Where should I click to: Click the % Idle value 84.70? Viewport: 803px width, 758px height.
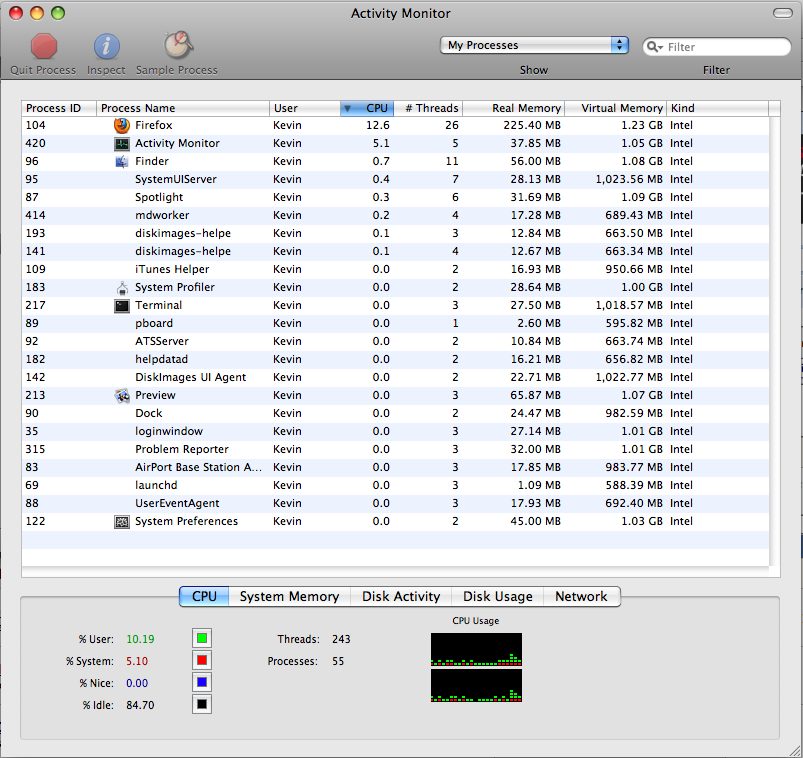140,705
